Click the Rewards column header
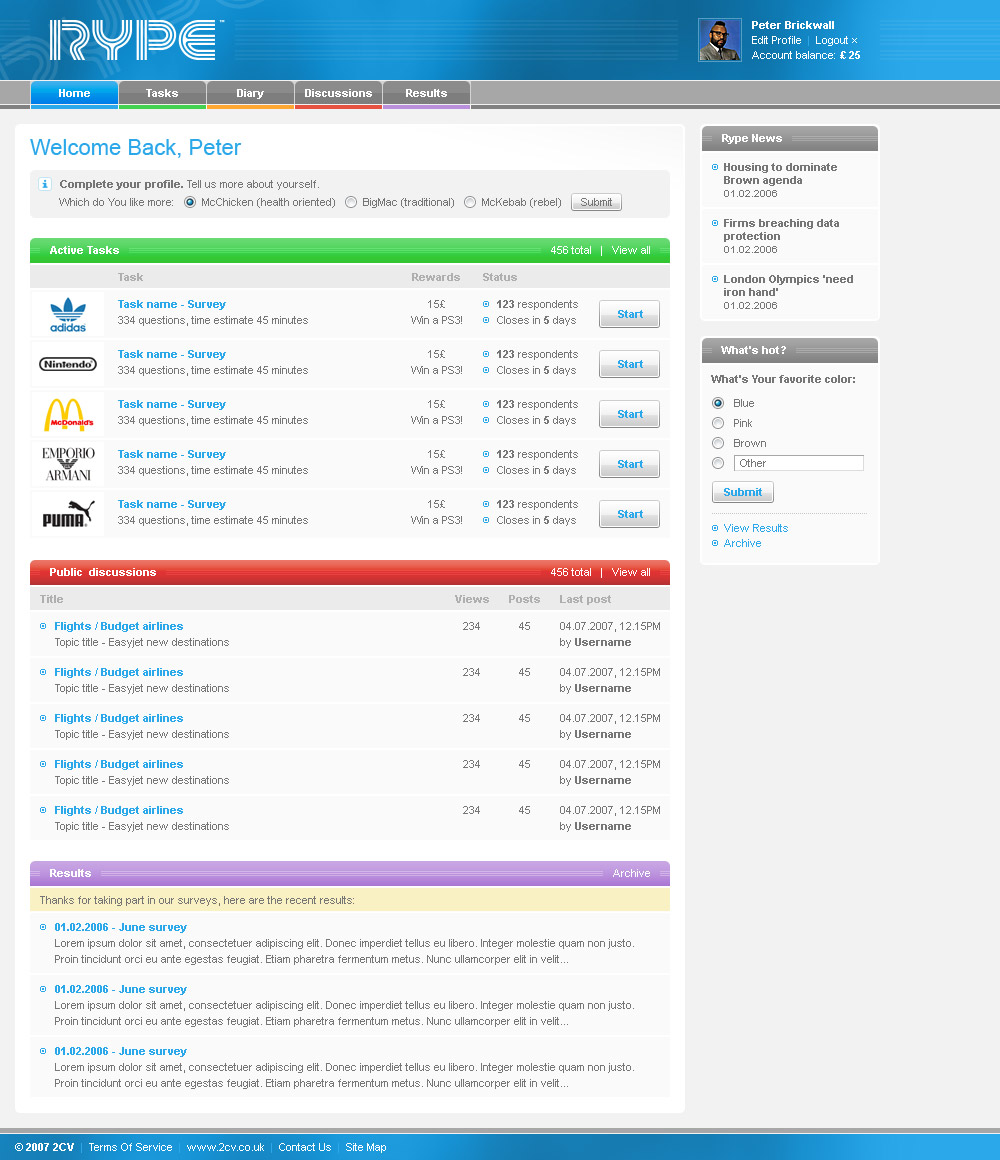The width and height of the screenshot is (1000, 1160). coord(436,277)
